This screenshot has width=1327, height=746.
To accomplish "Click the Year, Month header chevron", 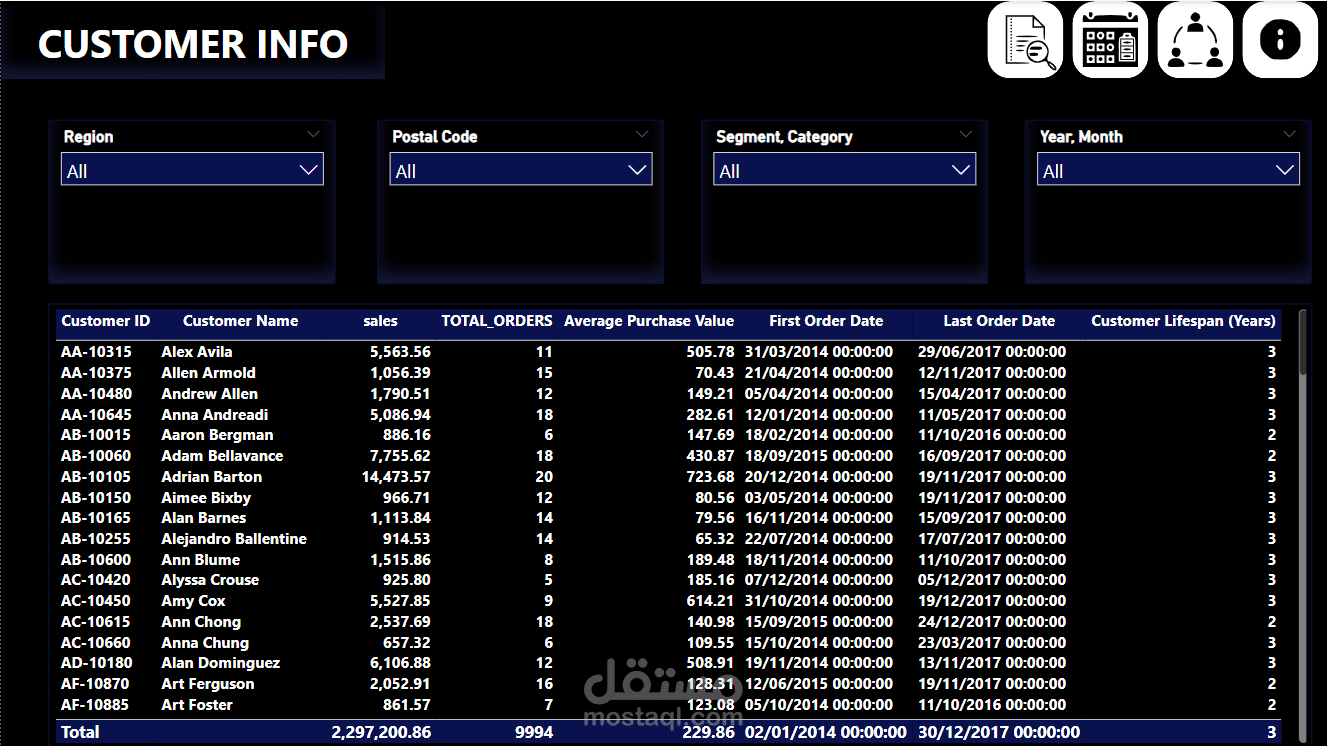I will click(1289, 134).
